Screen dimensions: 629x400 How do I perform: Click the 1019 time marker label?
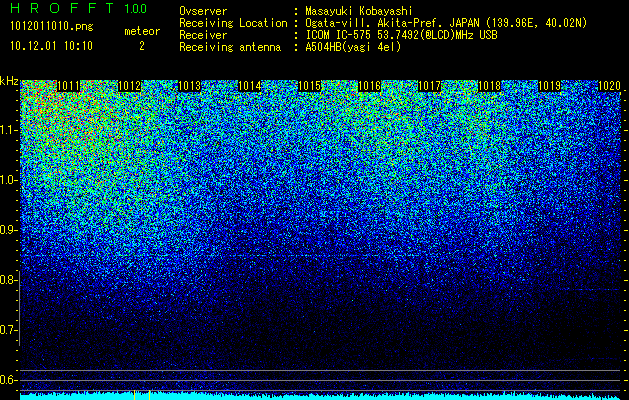tap(550, 86)
